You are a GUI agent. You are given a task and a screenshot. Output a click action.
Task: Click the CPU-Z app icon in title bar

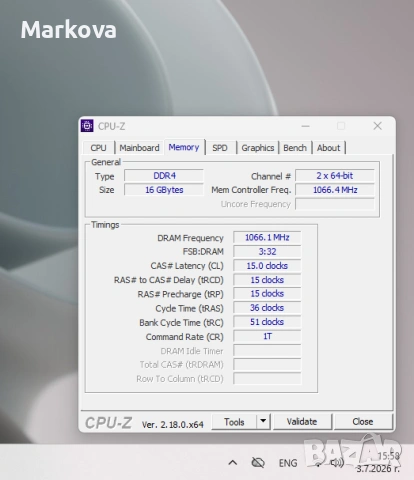pos(87,126)
